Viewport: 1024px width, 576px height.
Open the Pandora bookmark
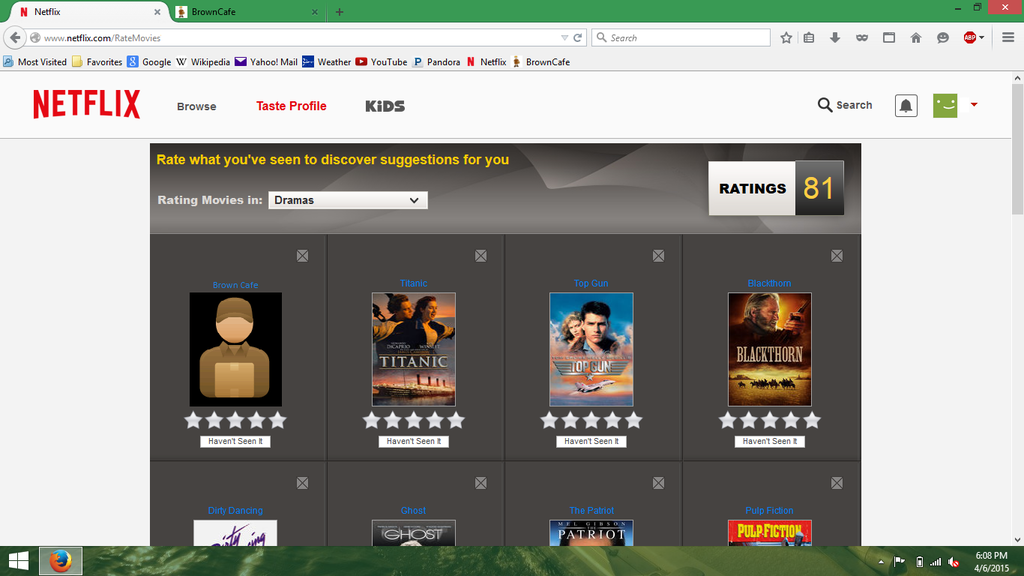pyautogui.click(x=436, y=62)
